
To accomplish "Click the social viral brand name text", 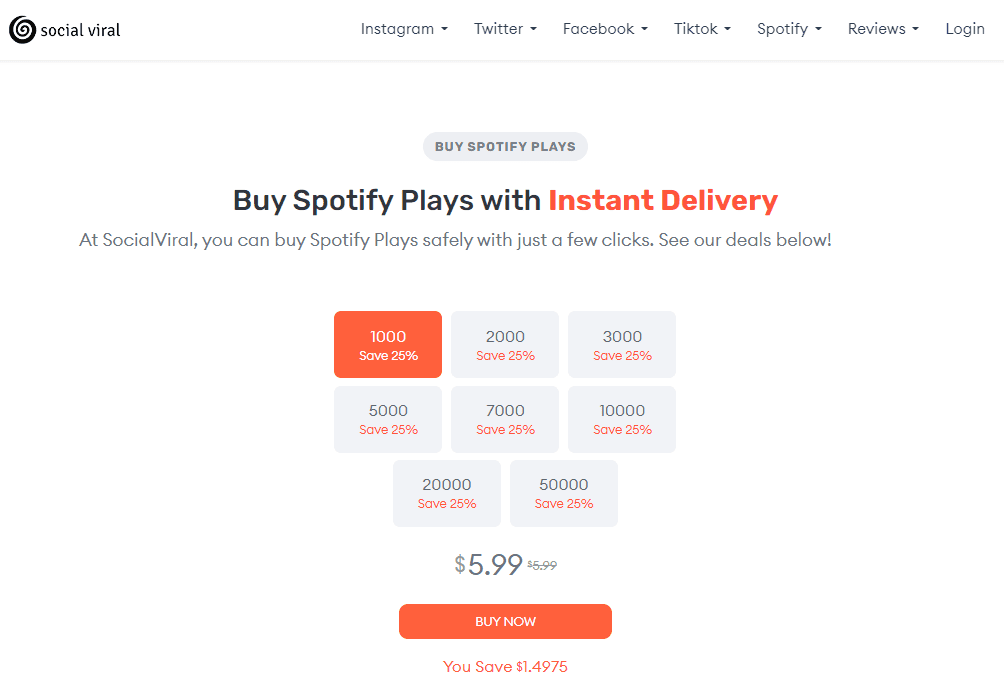I will coord(80,30).
